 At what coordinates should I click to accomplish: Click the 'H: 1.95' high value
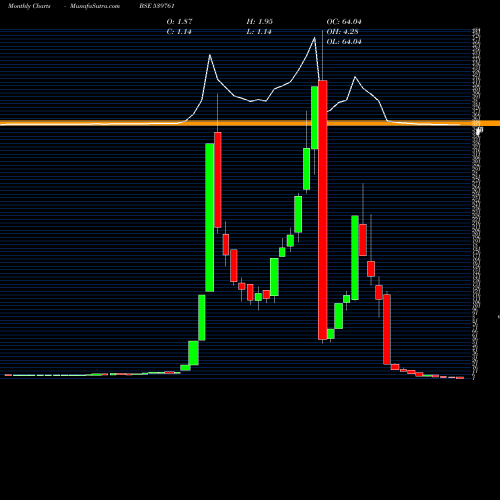(260, 22)
